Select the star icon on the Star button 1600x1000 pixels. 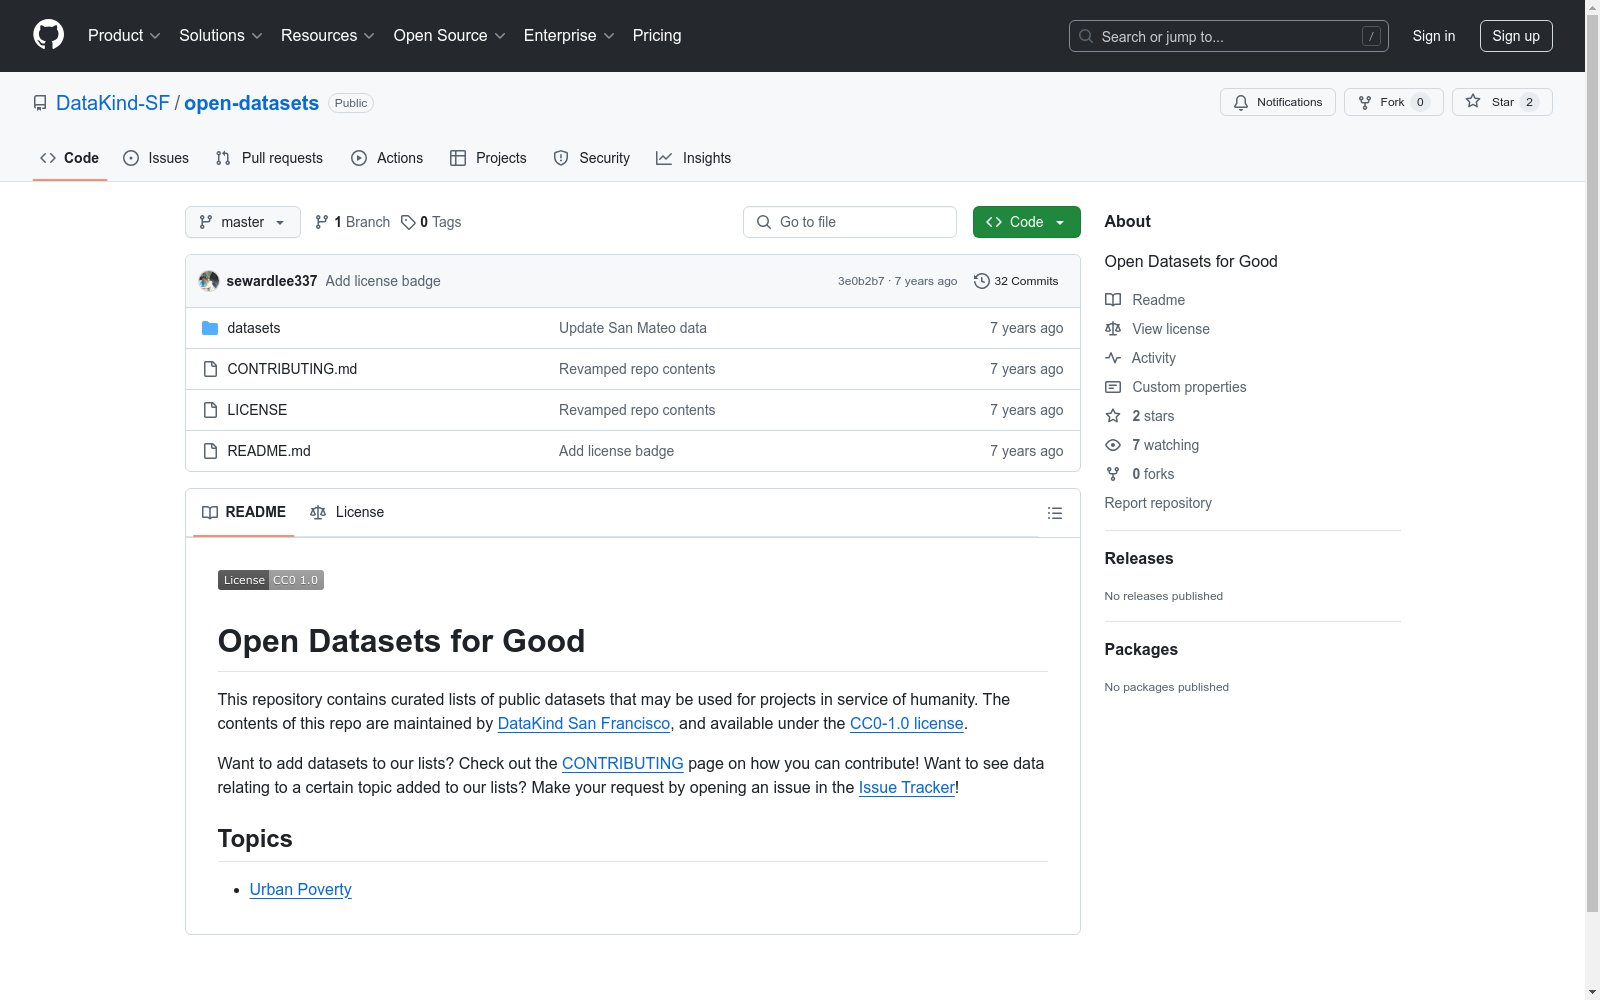(x=1473, y=101)
